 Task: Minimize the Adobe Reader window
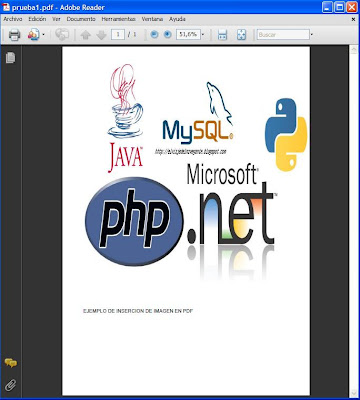pos(328,7)
